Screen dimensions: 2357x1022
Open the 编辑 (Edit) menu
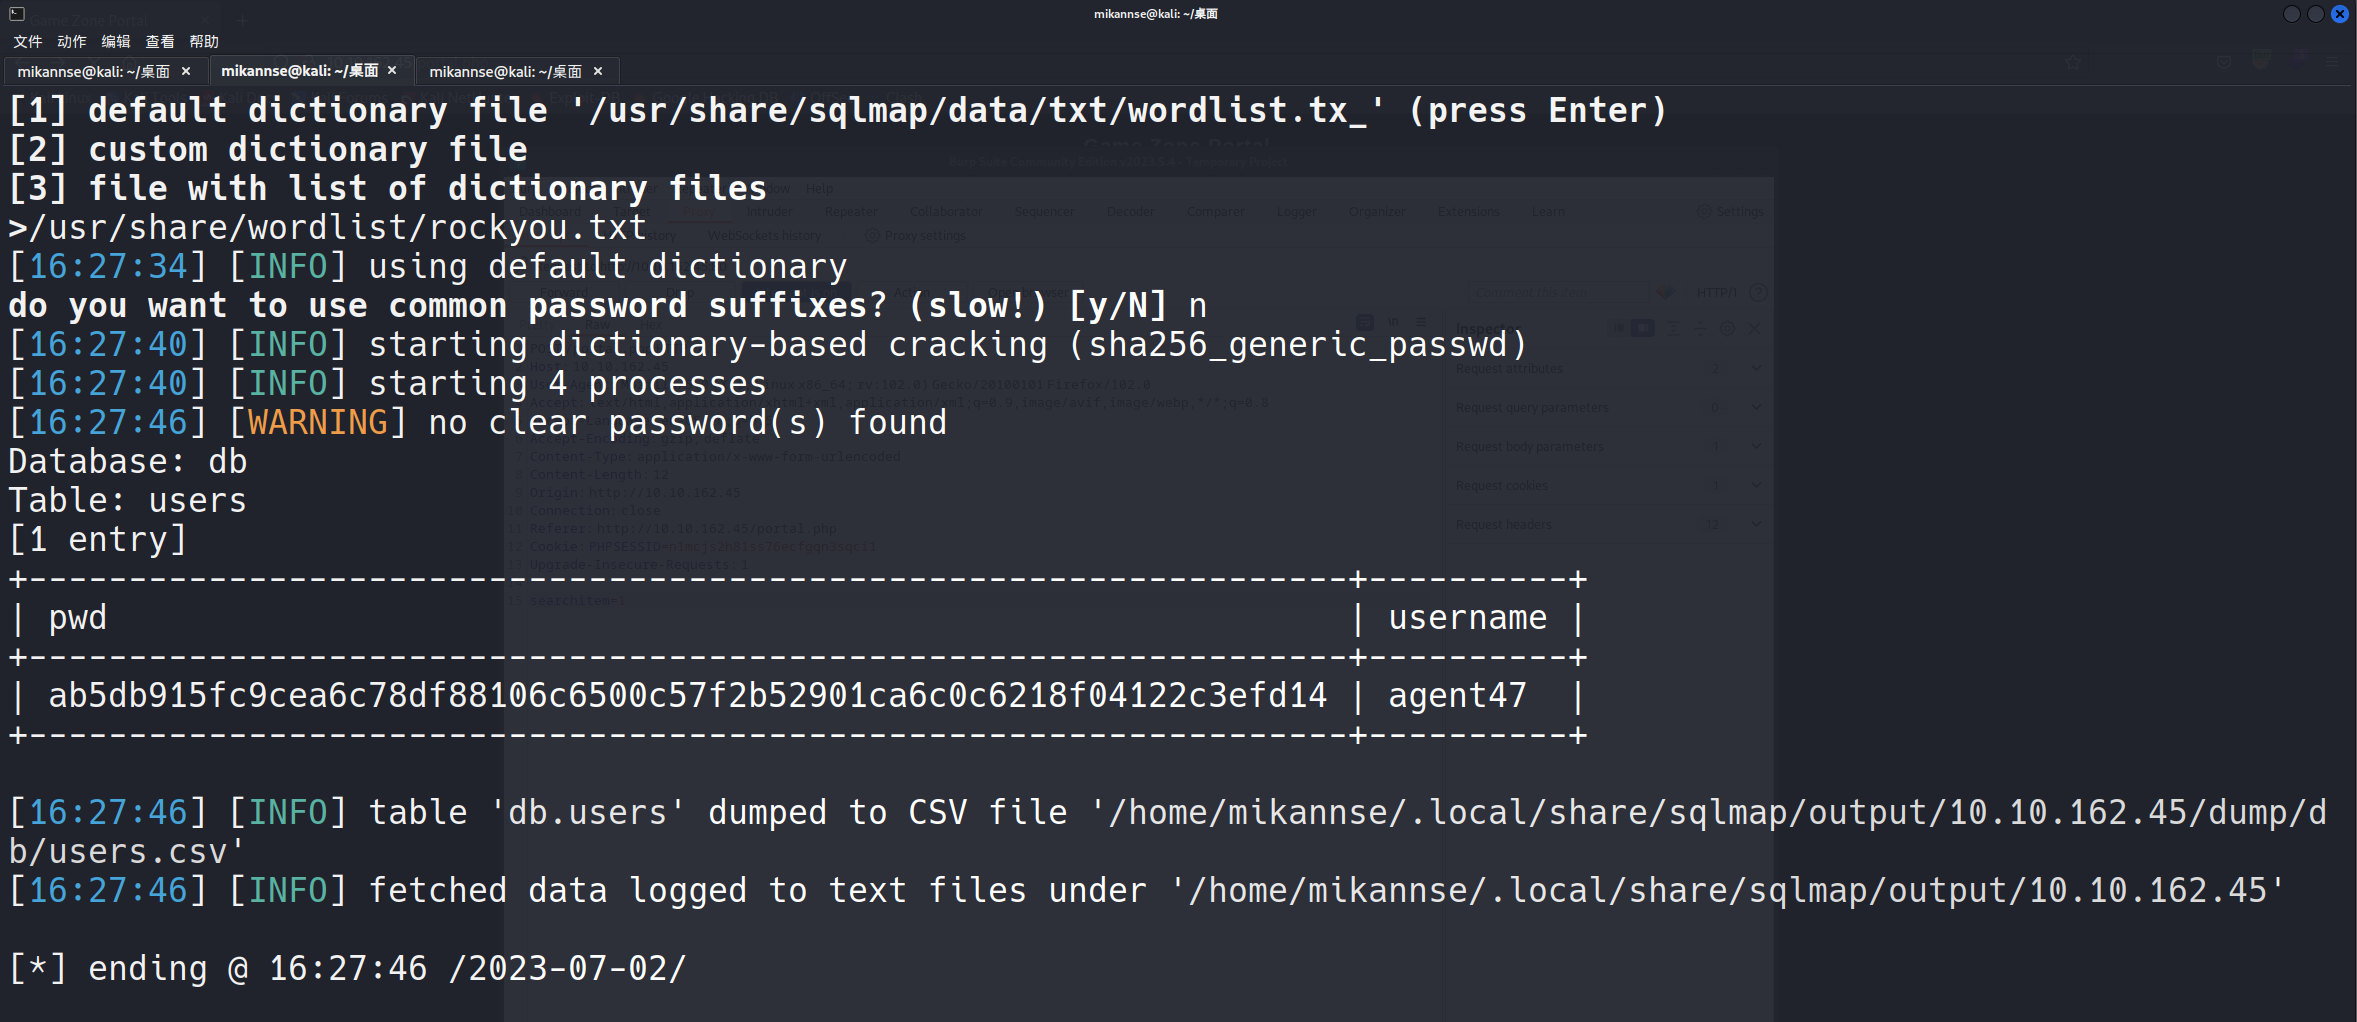coord(115,41)
